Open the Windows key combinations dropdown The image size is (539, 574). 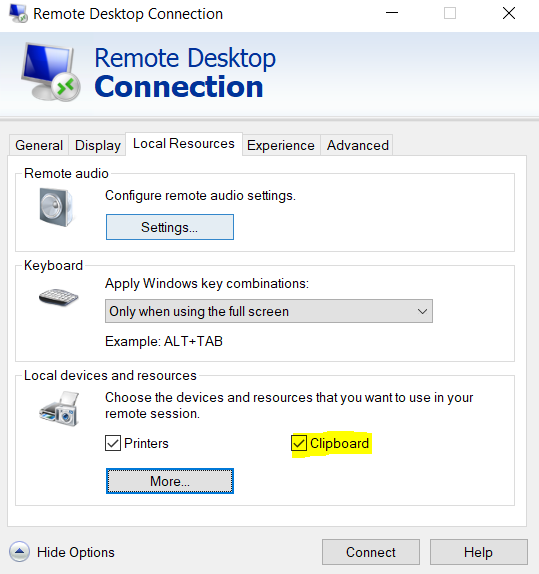coord(269,311)
